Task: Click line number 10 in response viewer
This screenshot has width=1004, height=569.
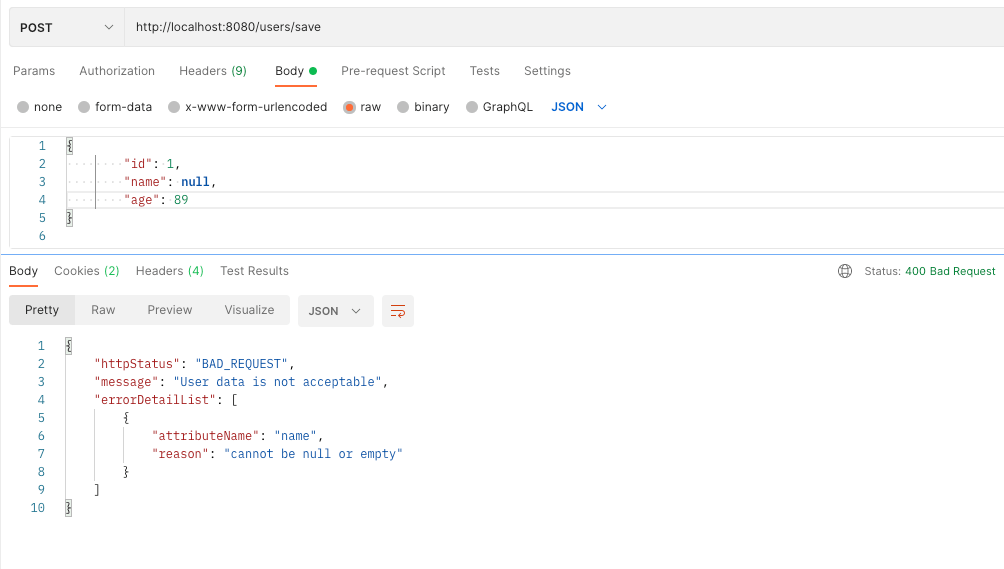Action: [x=38, y=508]
